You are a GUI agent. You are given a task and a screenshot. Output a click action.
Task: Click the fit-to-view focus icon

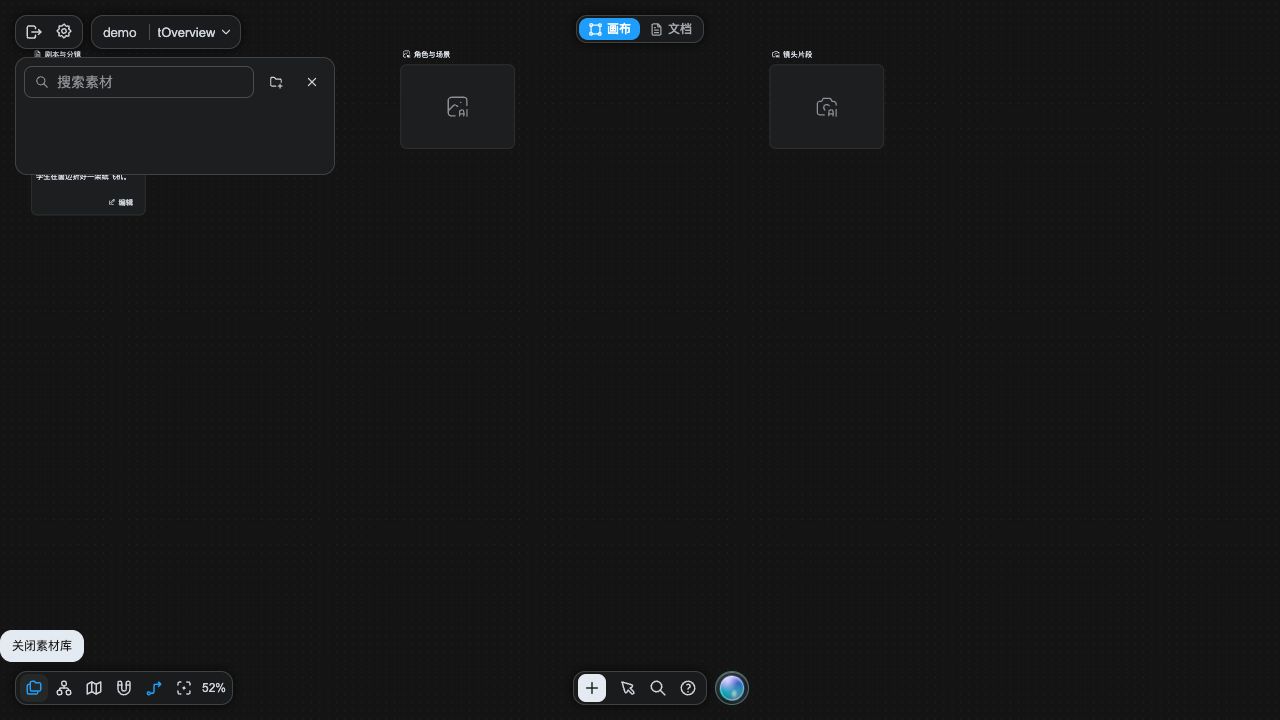tap(184, 688)
